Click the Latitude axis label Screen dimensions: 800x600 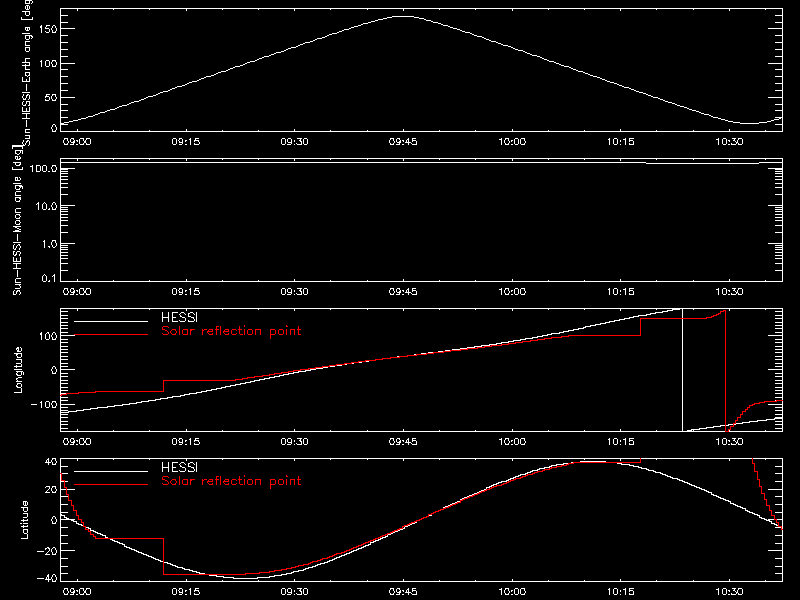pyautogui.click(x=24, y=520)
